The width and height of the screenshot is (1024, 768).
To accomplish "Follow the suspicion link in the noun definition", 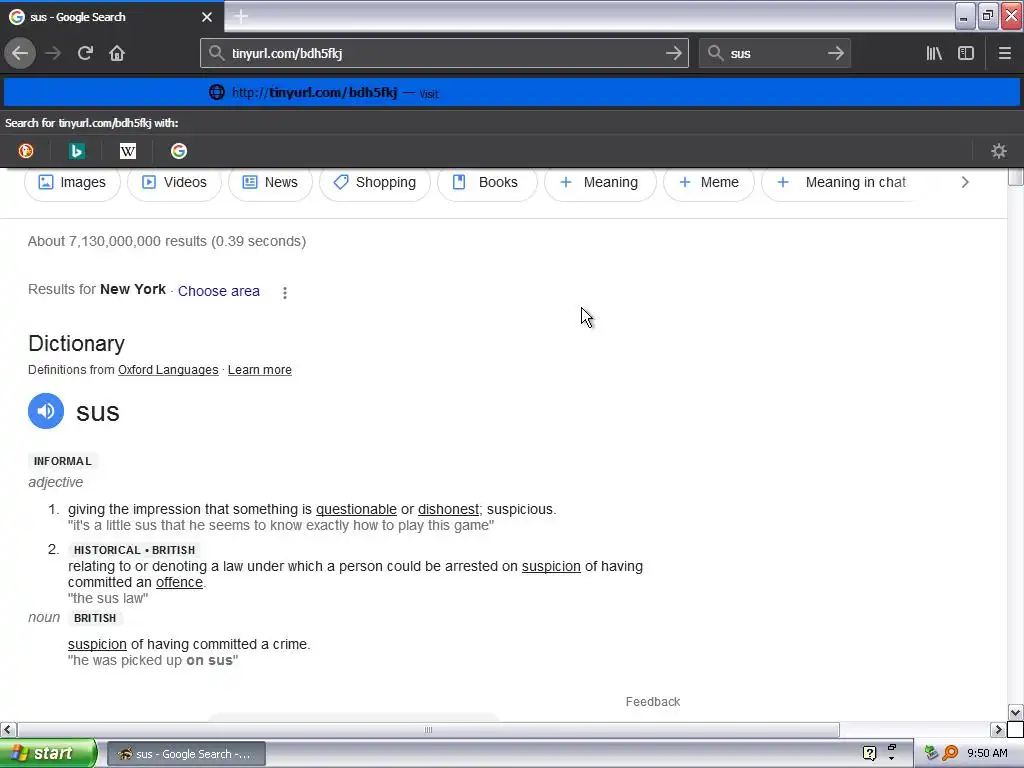I will tap(97, 644).
